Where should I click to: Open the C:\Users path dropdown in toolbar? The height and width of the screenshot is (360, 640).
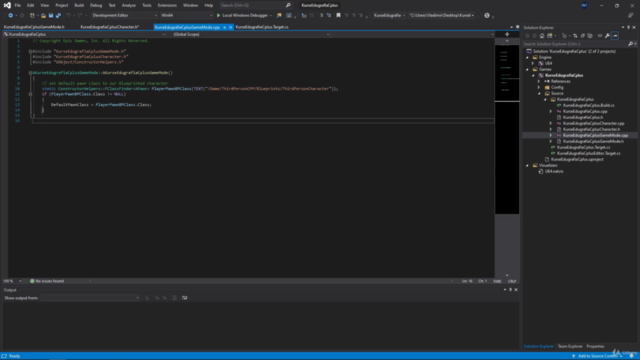442,16
